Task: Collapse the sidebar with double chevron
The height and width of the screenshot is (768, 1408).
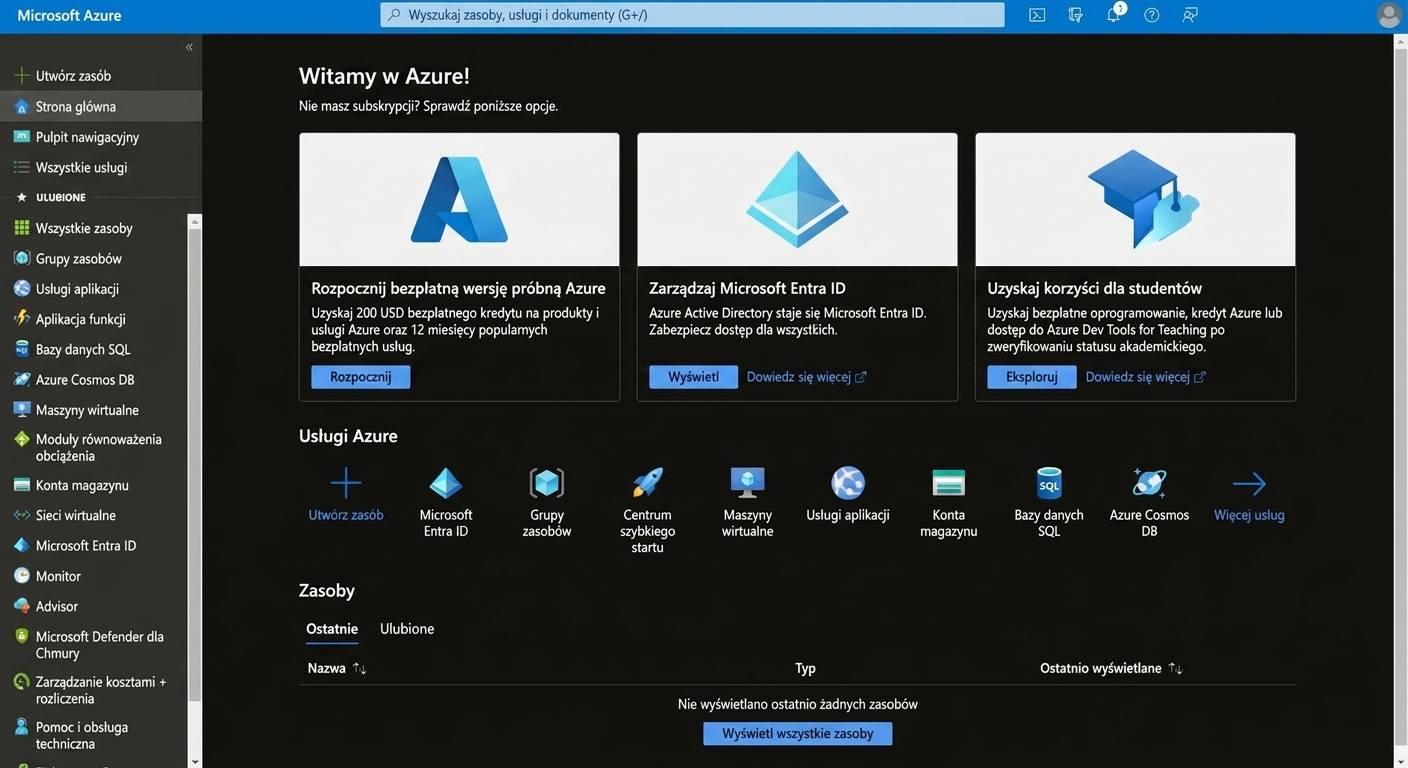Action: coord(189,47)
